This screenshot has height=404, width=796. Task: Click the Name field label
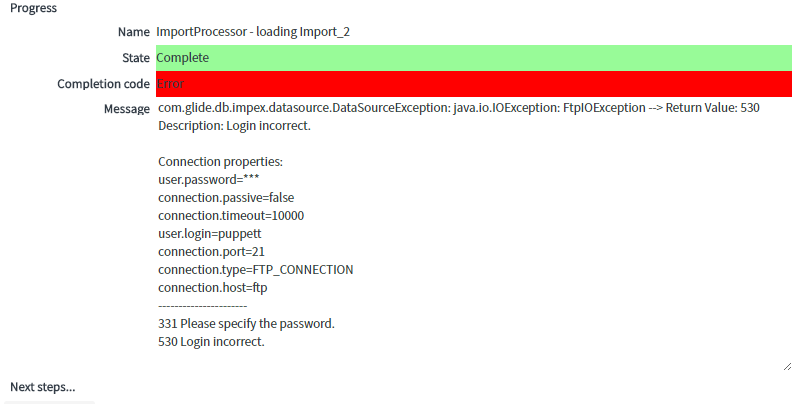tap(134, 32)
